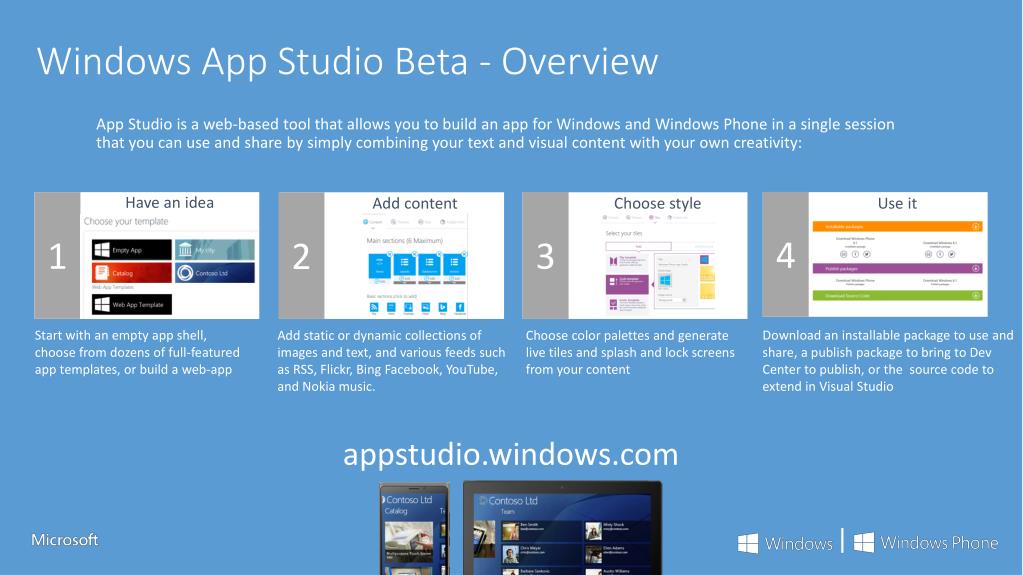Click middle share icon under Windows Phone
Screen dimensions: 1023x575
pyautogui.click(x=855, y=254)
